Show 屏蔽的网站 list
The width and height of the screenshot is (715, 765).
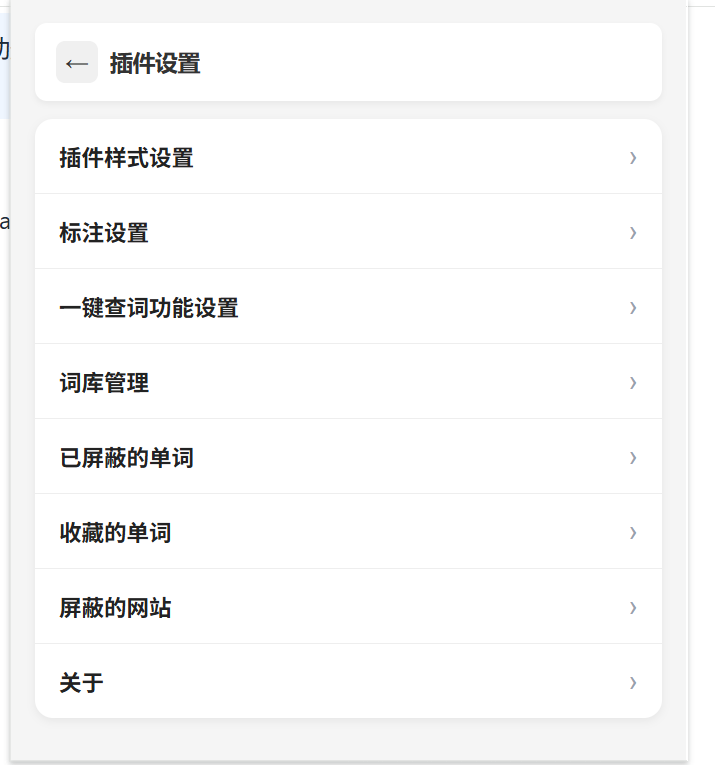[116, 608]
